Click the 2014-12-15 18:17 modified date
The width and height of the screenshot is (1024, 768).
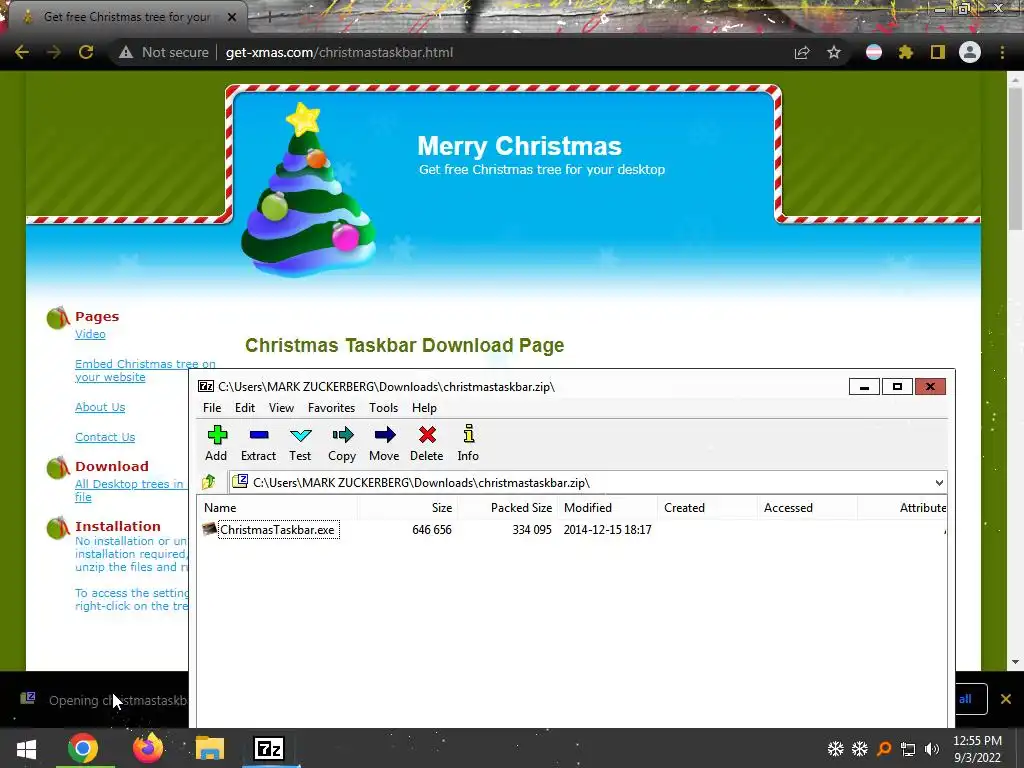[x=607, y=530]
